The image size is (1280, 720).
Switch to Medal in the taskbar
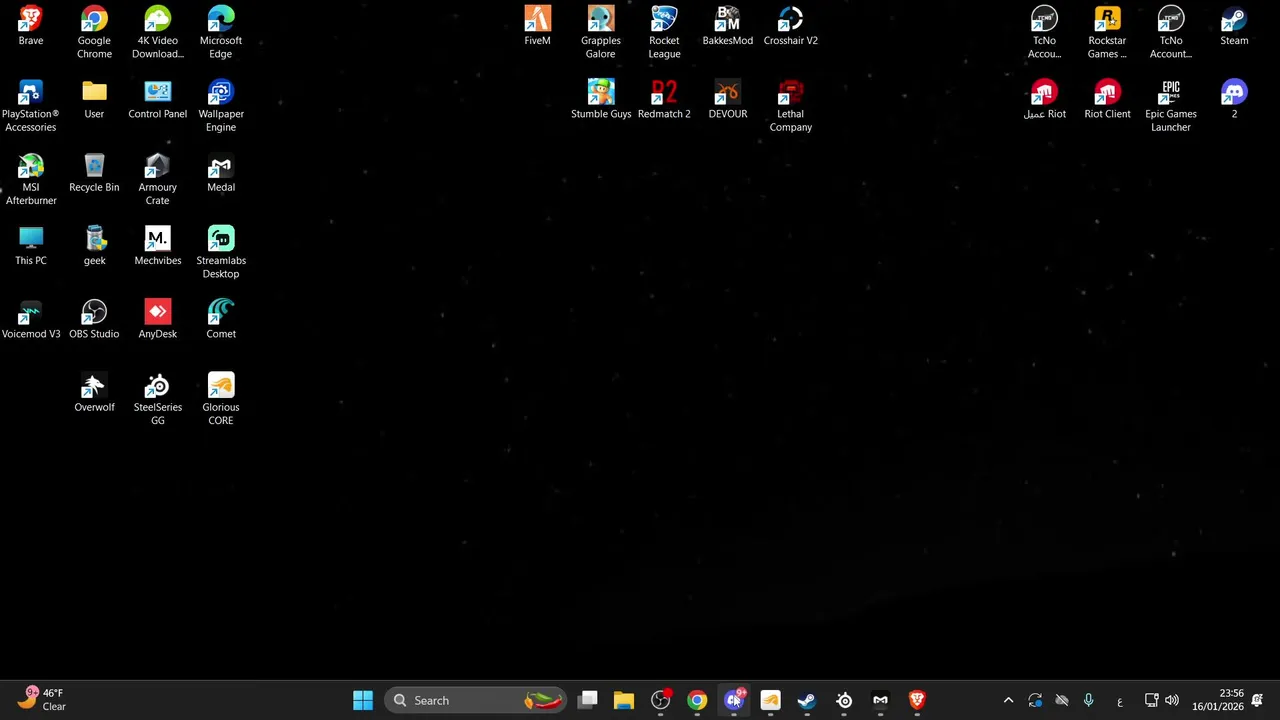click(x=880, y=700)
